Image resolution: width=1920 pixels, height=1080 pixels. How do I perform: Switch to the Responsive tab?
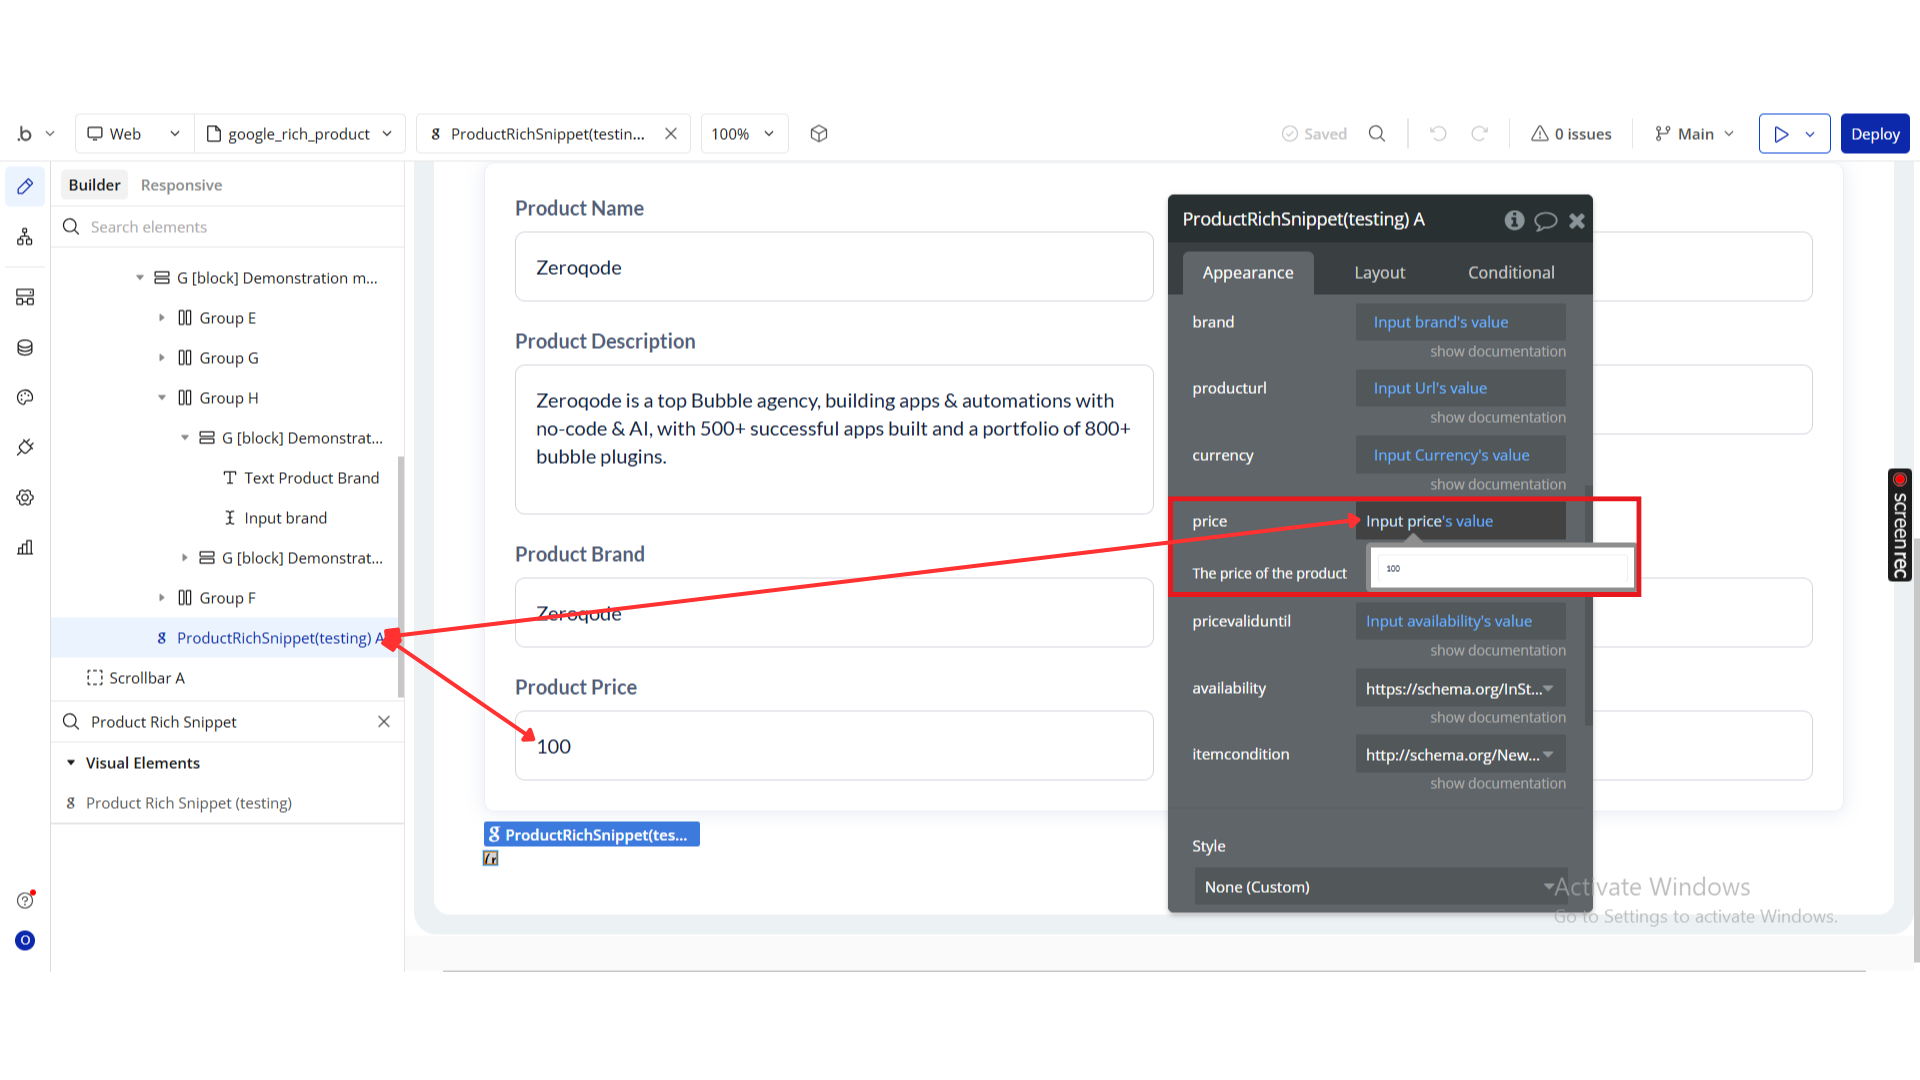pyautogui.click(x=181, y=185)
